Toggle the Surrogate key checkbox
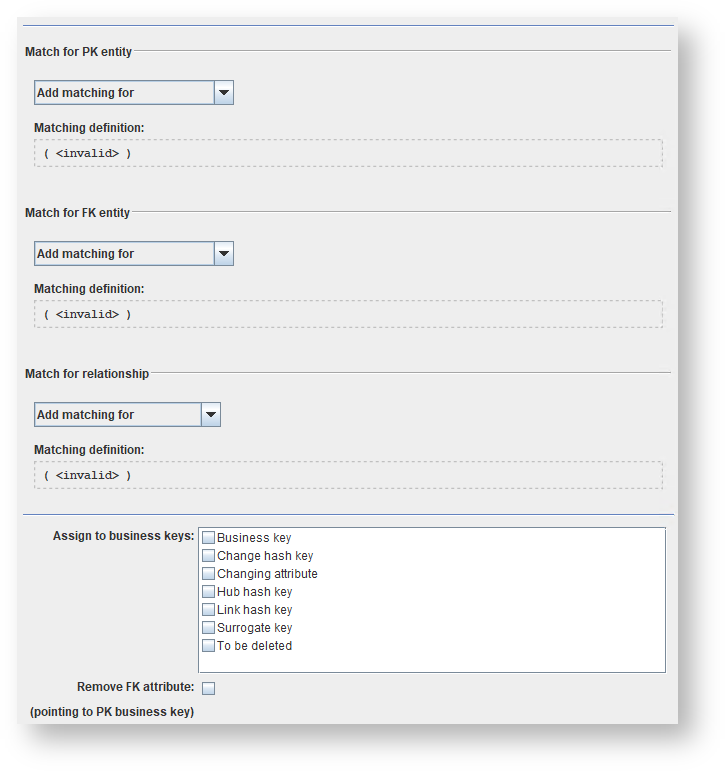726x772 pixels. 209,628
